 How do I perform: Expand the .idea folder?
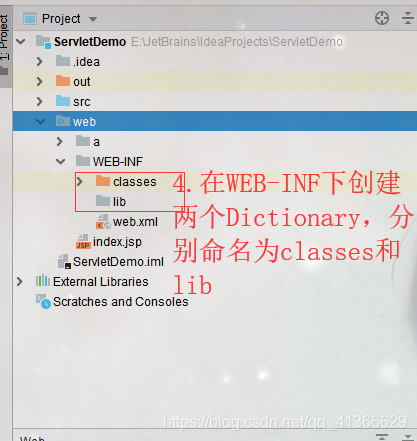point(40,62)
